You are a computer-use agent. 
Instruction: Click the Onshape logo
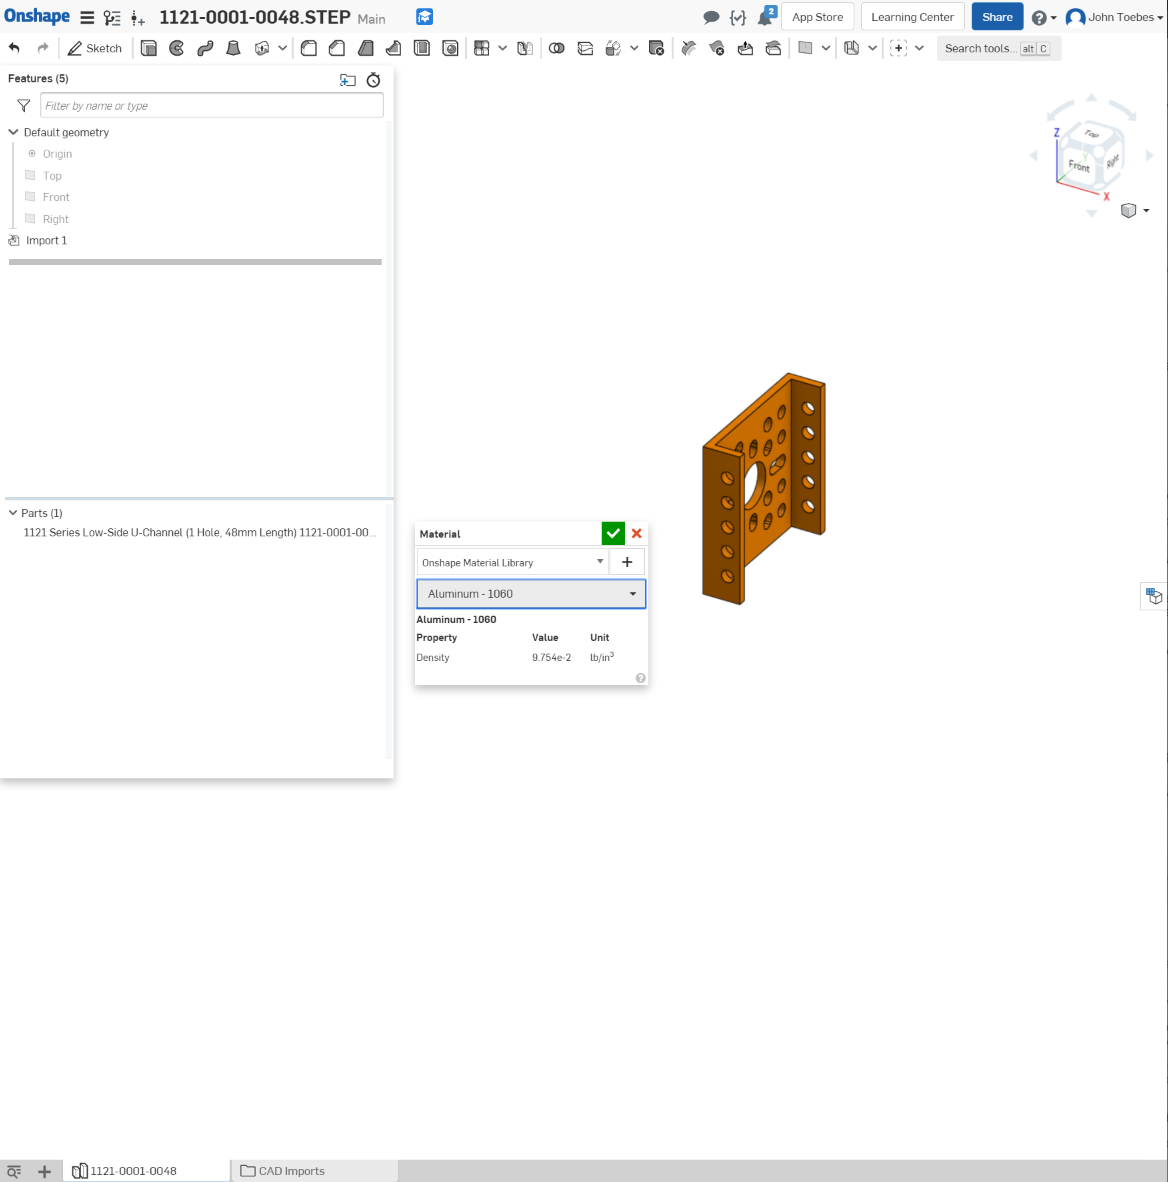[37, 17]
